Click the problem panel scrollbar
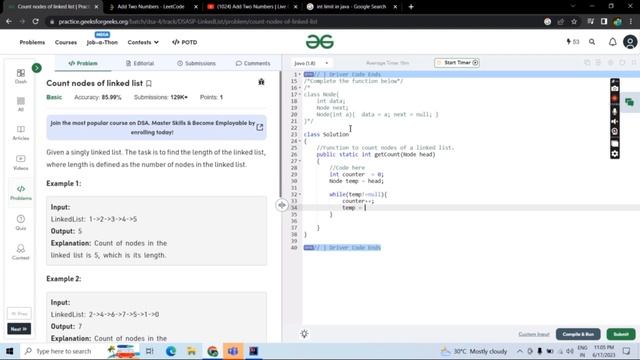The width and height of the screenshot is (640, 360). tap(280, 135)
